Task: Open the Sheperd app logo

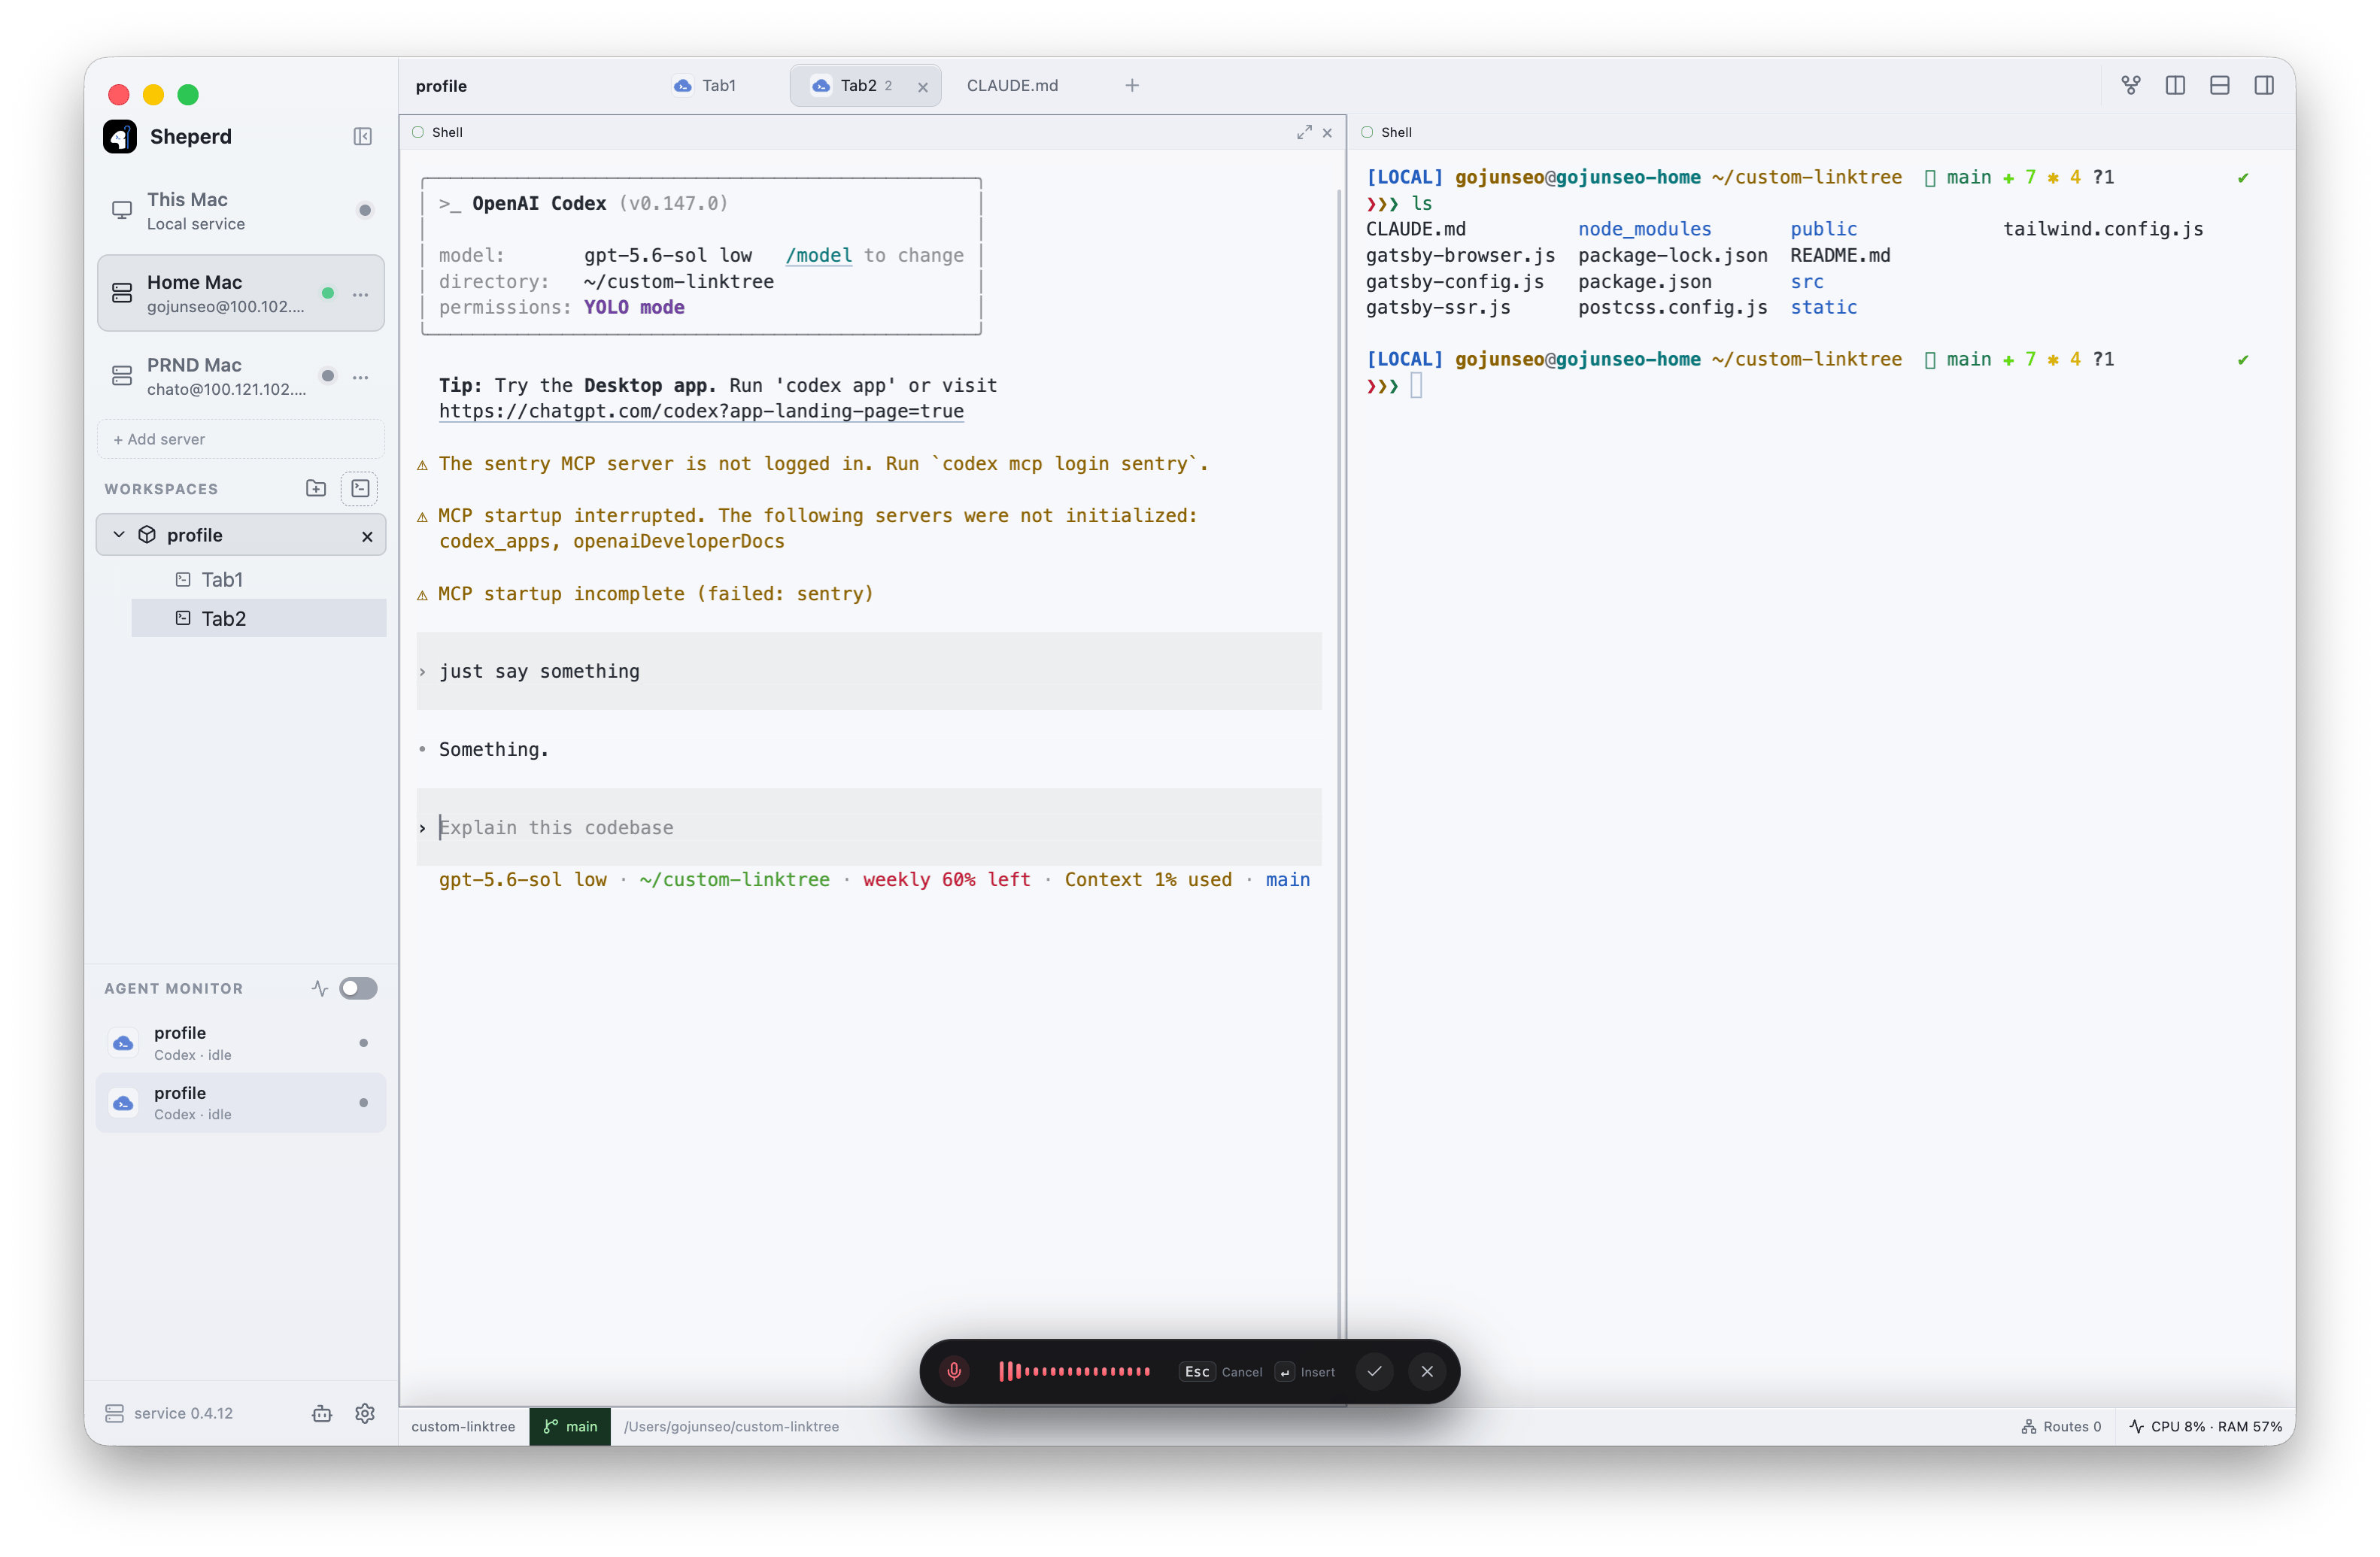Action: tap(120, 137)
